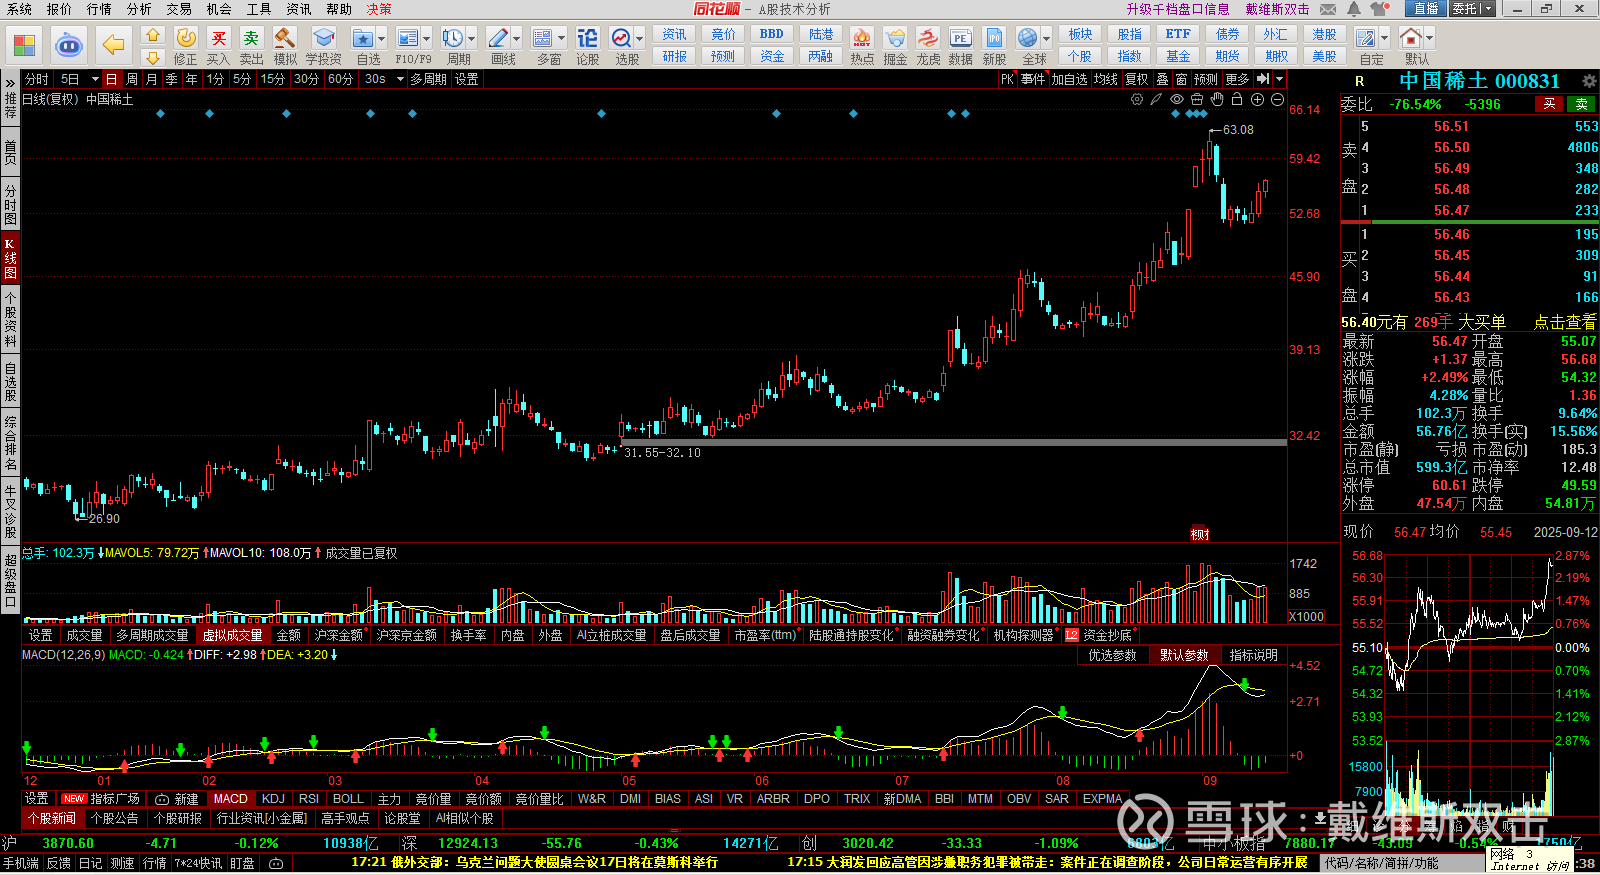Click the 指标说明 indicator description button

click(1254, 655)
